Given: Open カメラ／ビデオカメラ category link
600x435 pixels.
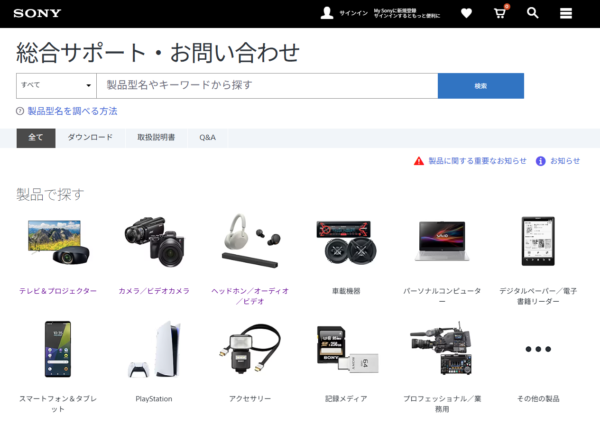Looking at the screenshot, I should [154, 291].
